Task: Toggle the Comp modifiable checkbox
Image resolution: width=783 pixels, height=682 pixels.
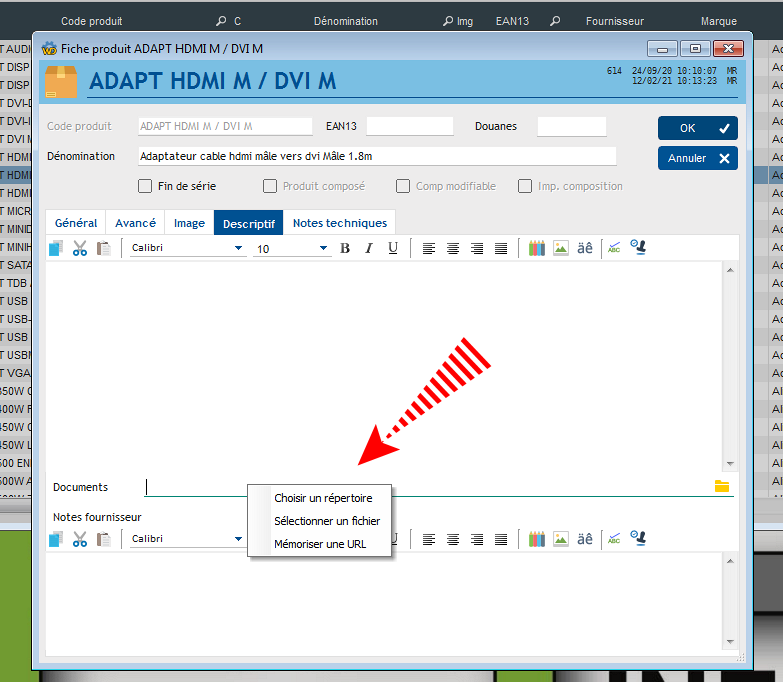Action: click(x=403, y=186)
